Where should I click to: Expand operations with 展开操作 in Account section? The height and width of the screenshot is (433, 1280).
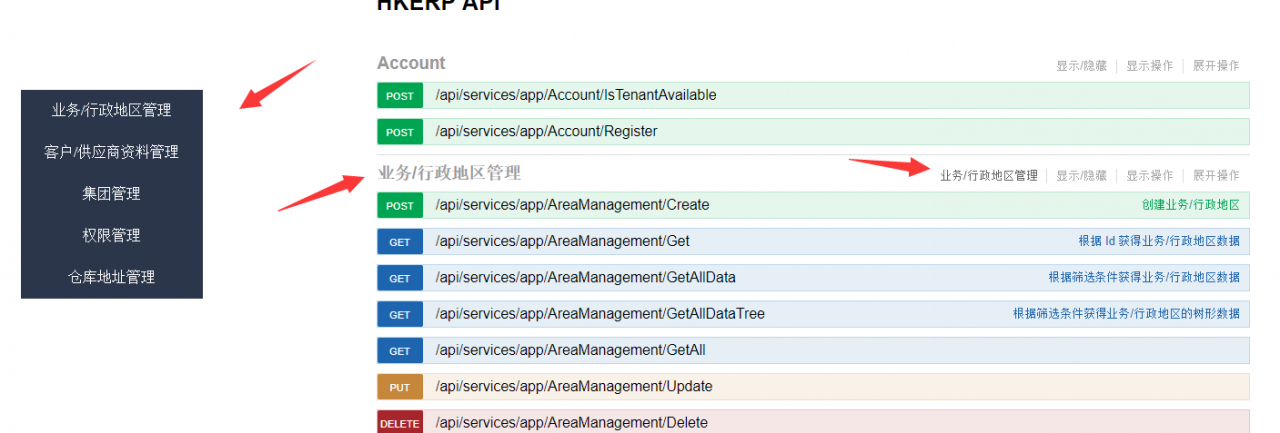1216,66
